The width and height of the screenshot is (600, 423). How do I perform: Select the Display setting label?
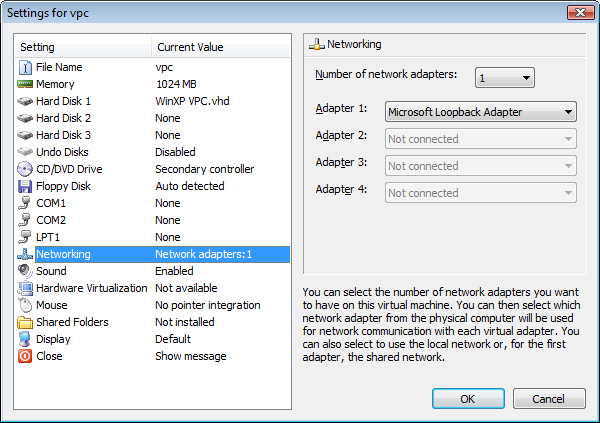[x=53, y=339]
